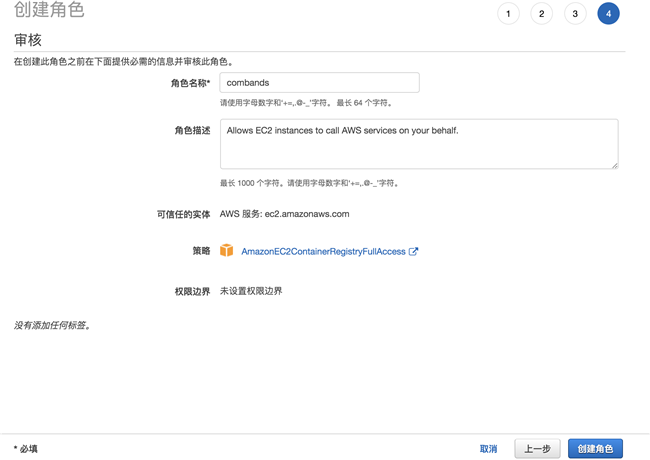Click the 权限边界 label
The height and width of the screenshot is (460, 650).
[192, 292]
